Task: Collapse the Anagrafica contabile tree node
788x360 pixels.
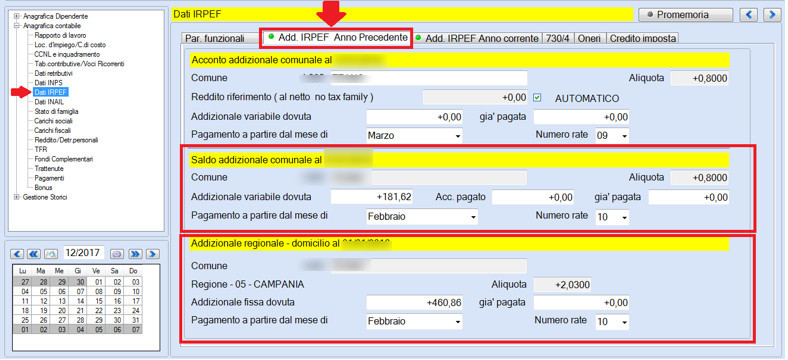Action: [x=17, y=26]
